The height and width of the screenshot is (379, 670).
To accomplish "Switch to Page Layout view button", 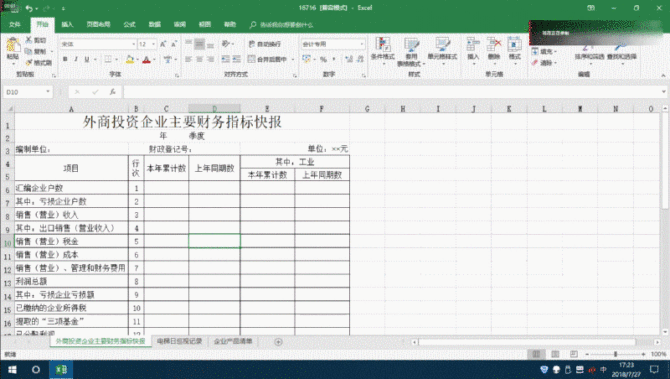I will point(555,354).
